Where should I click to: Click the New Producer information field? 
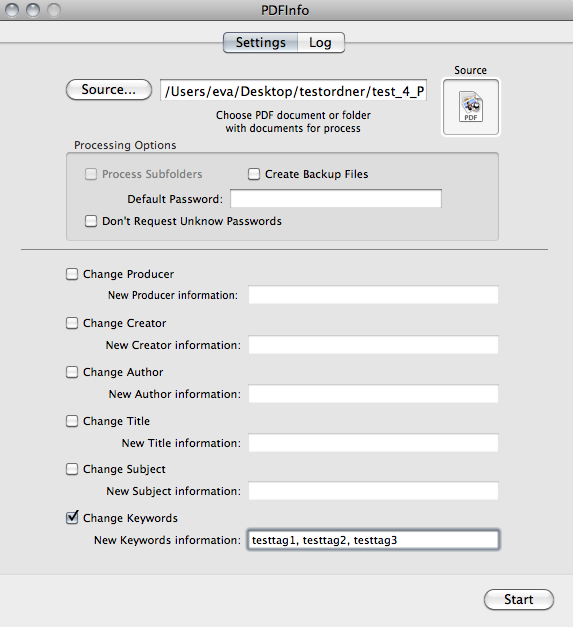coord(373,295)
